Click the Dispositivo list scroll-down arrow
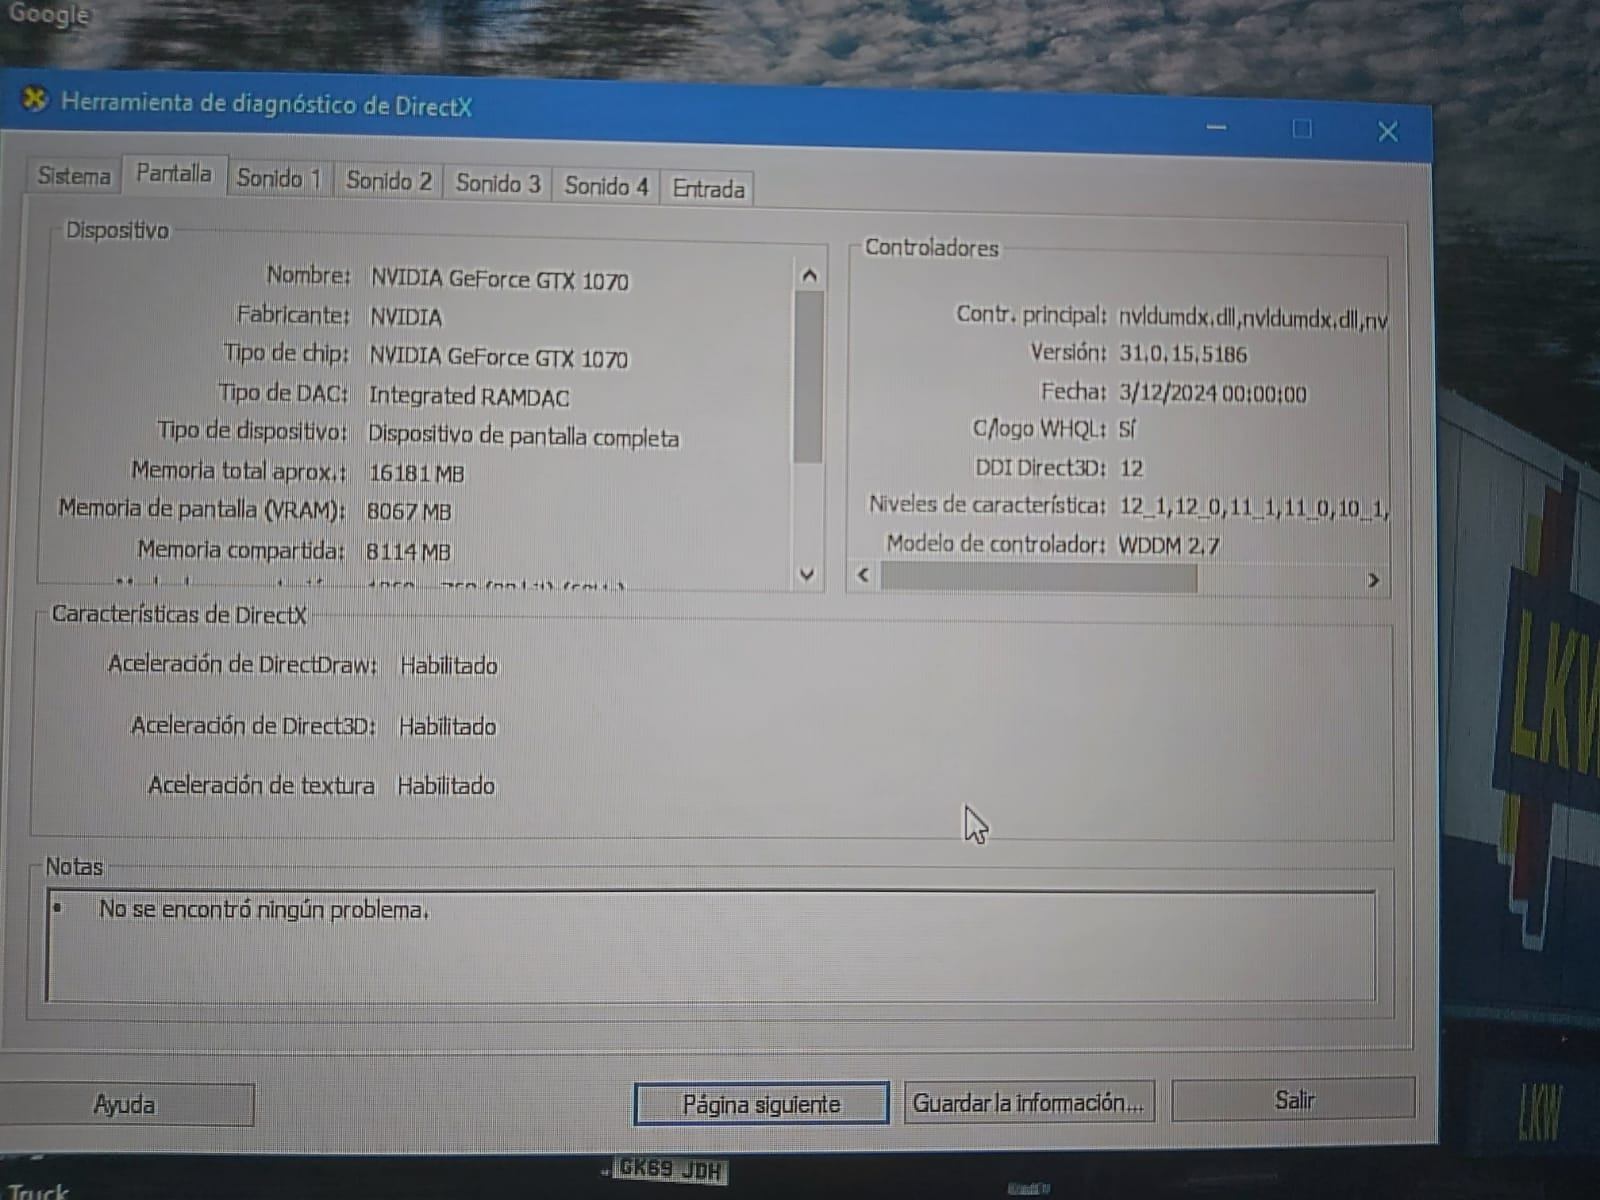 pos(808,575)
